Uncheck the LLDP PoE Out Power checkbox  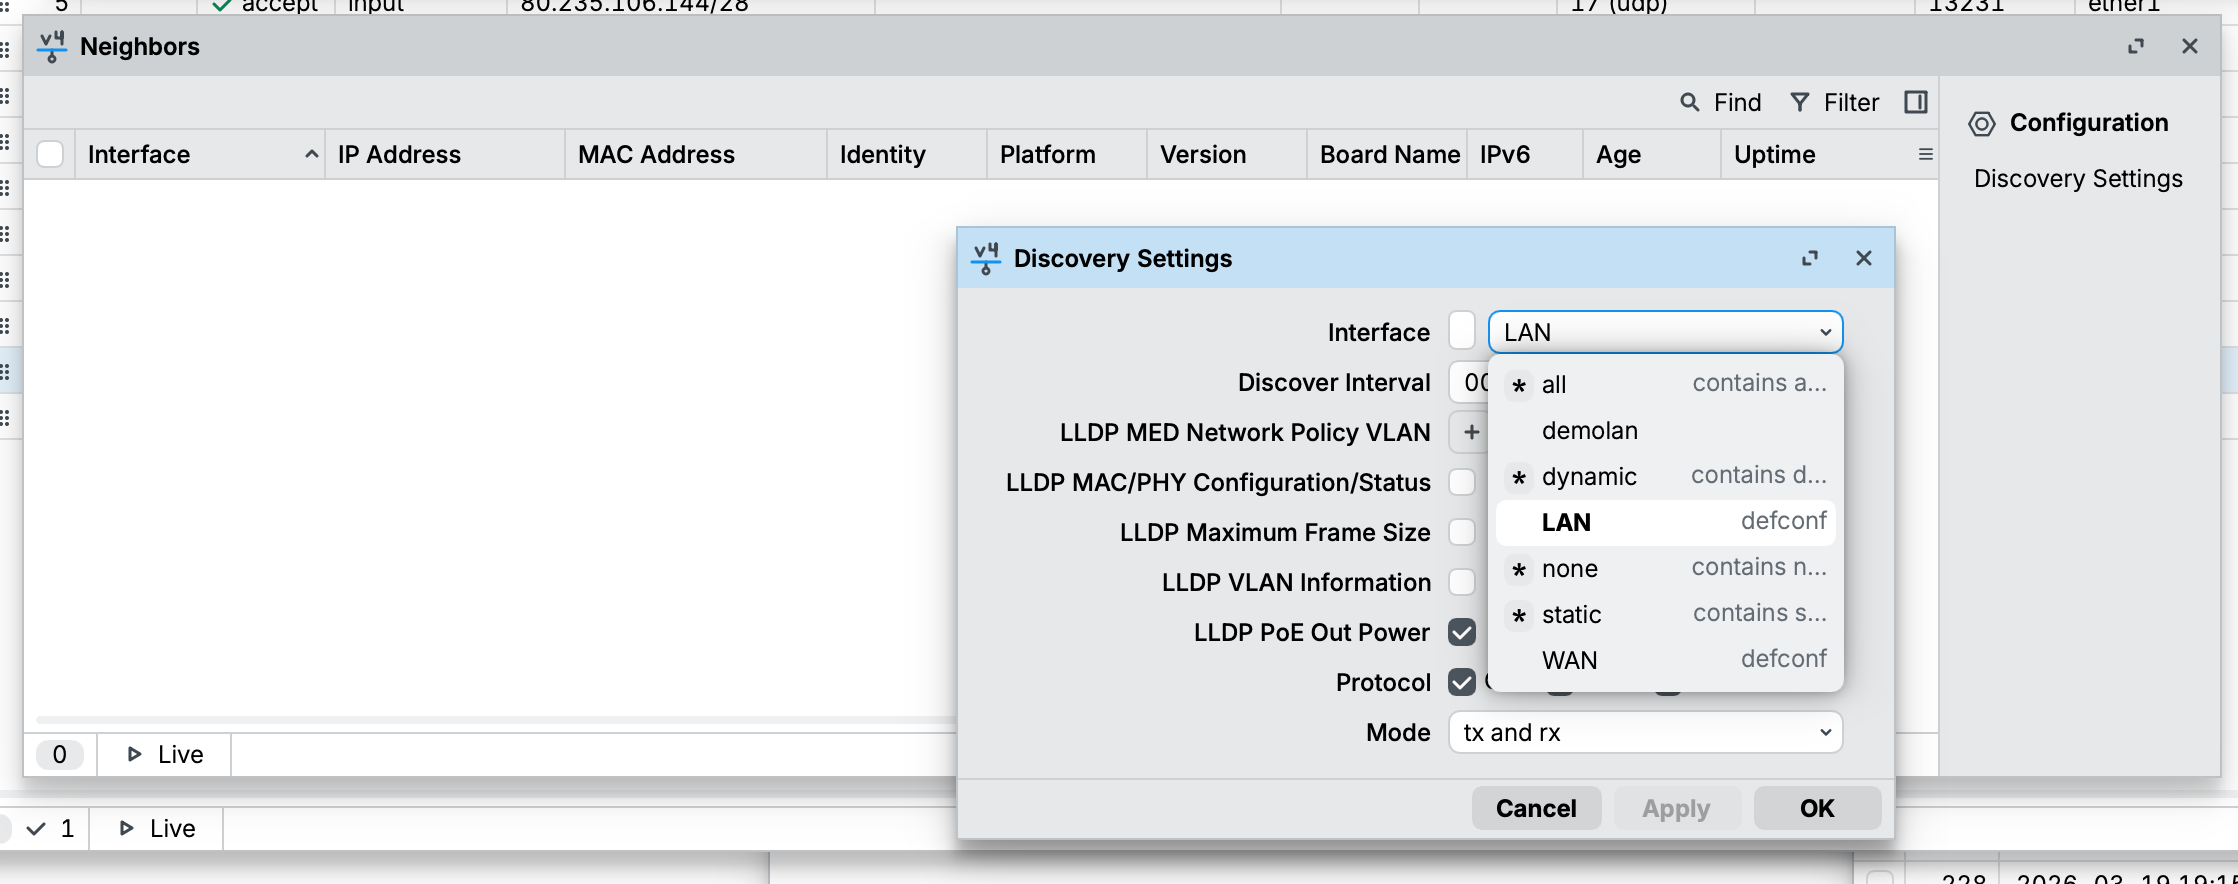click(1462, 632)
